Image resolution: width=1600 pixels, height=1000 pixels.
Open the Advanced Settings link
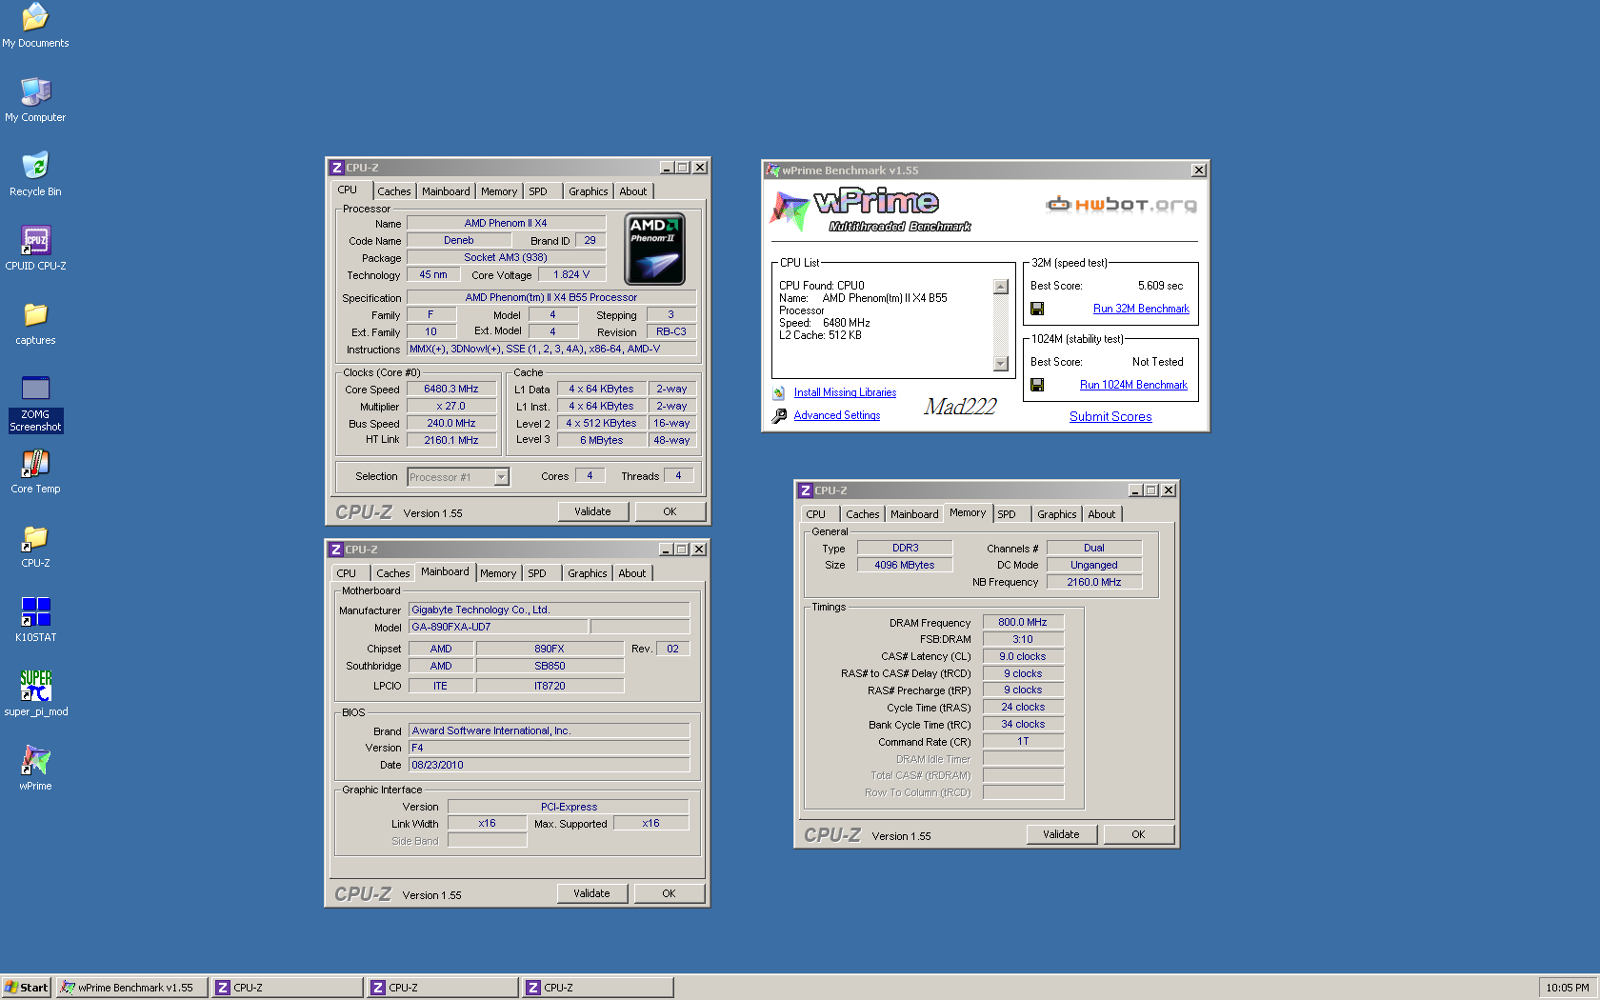click(x=837, y=416)
